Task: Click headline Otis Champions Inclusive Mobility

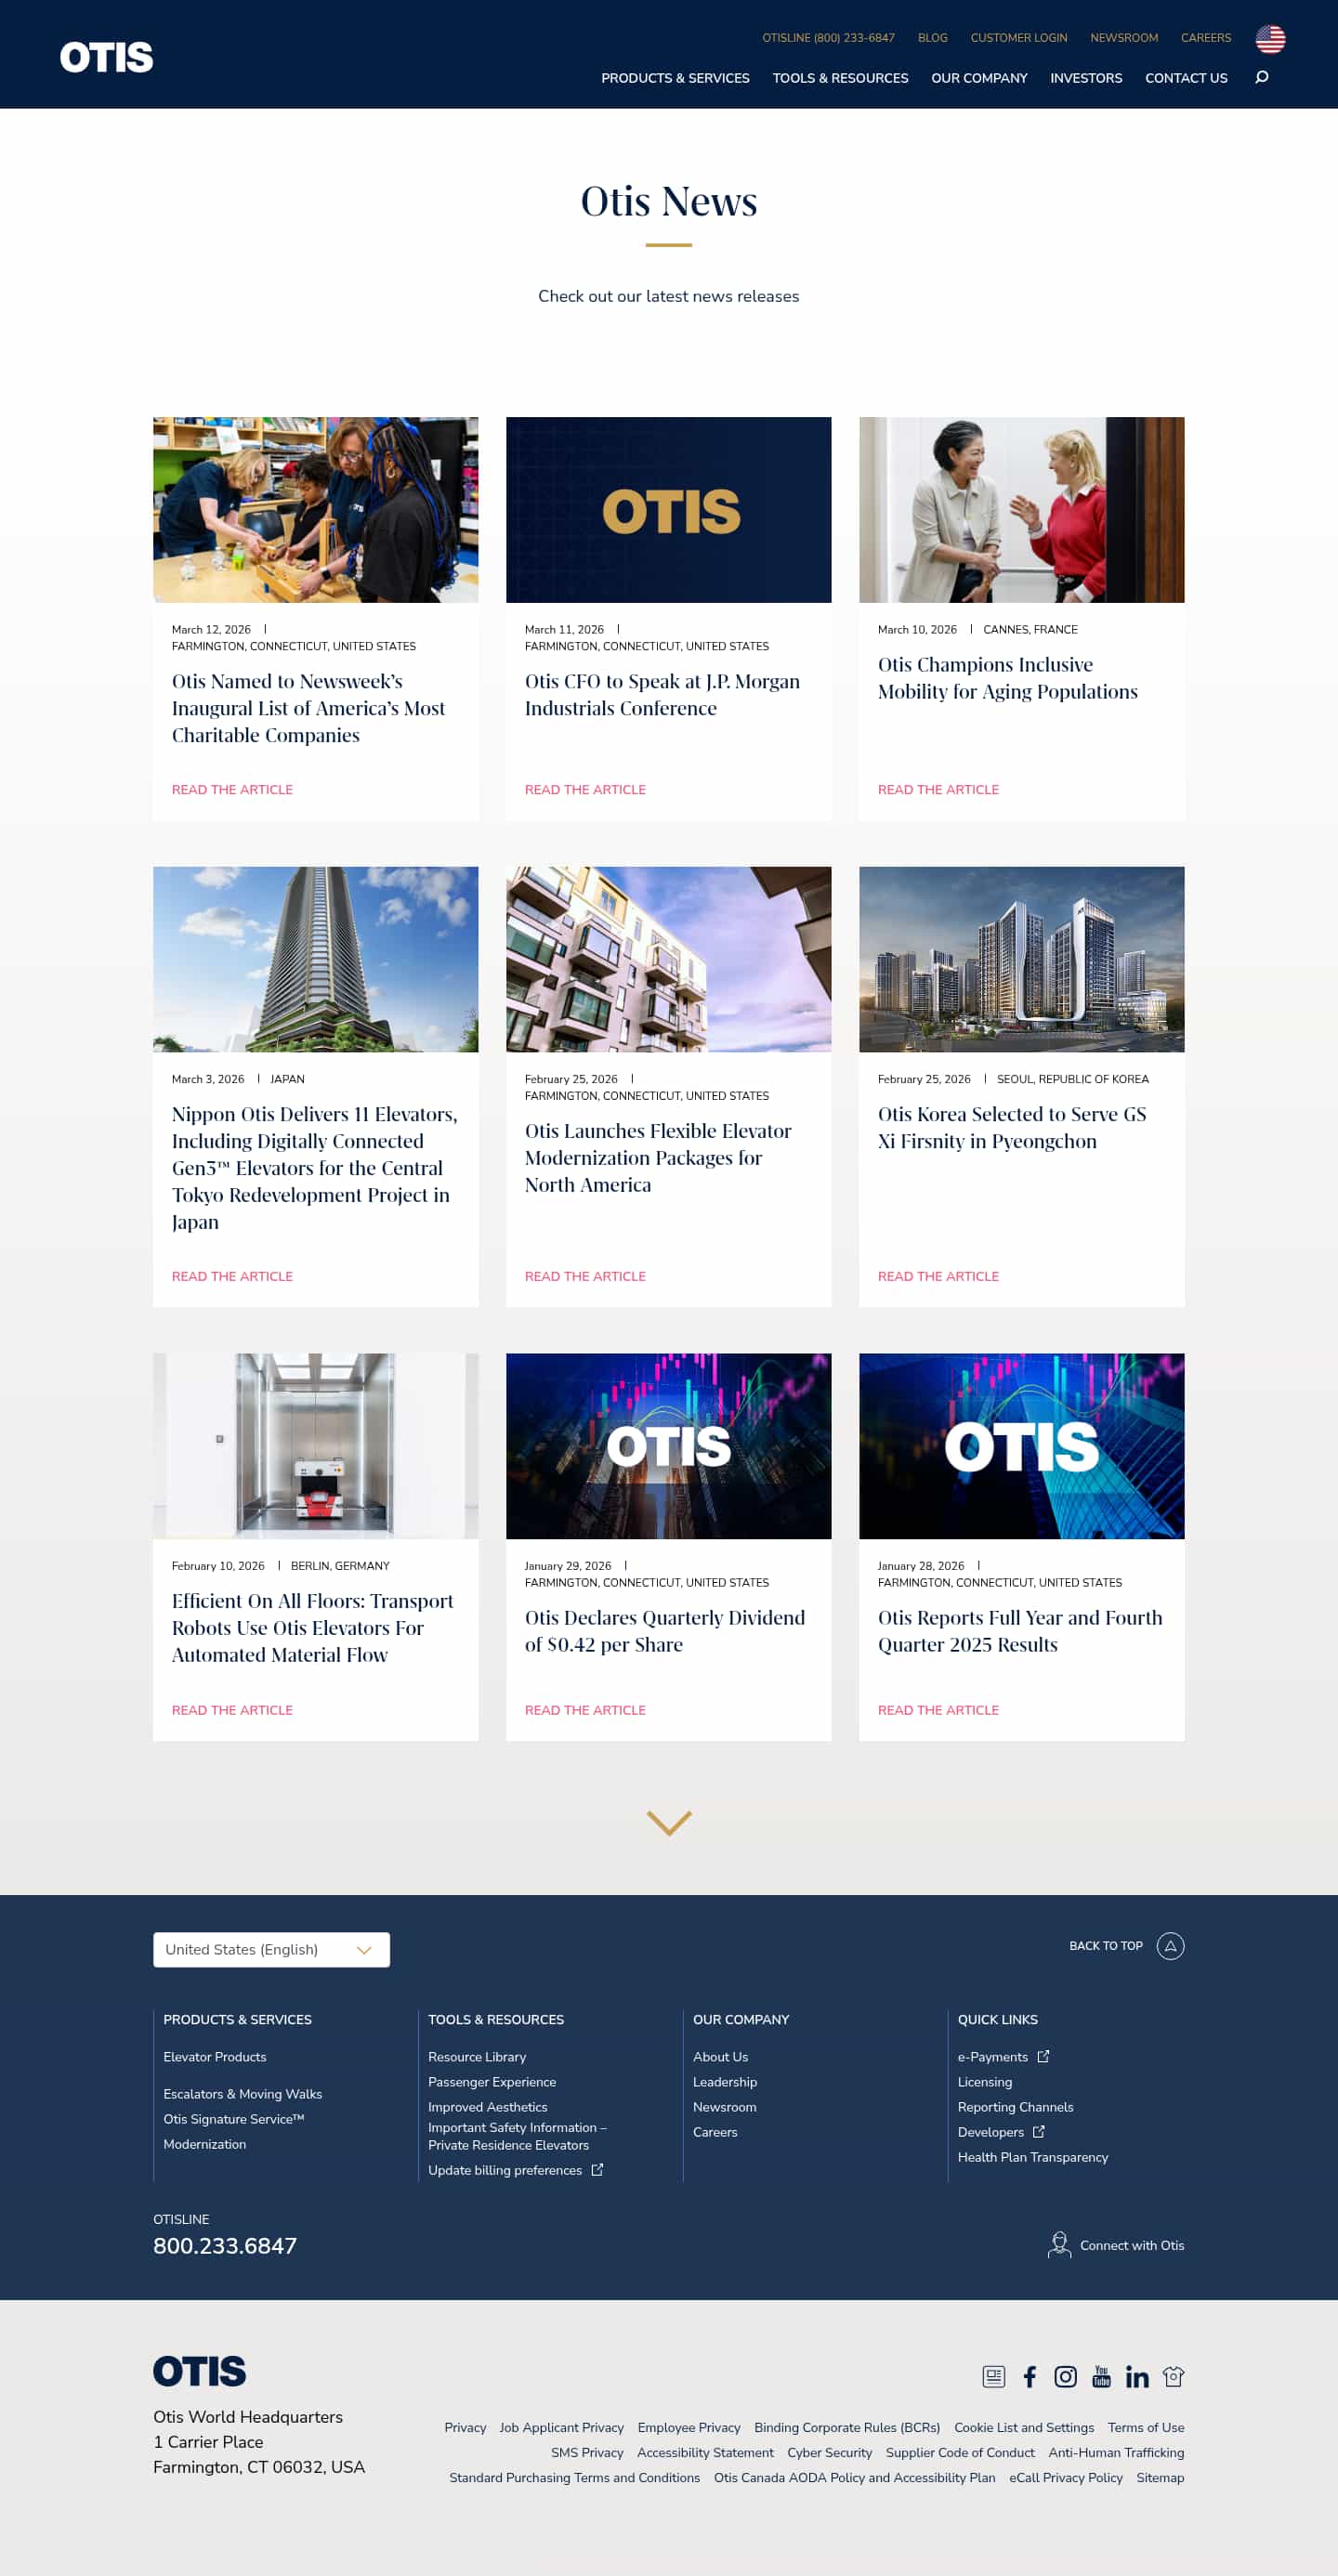Action: 1007,678
